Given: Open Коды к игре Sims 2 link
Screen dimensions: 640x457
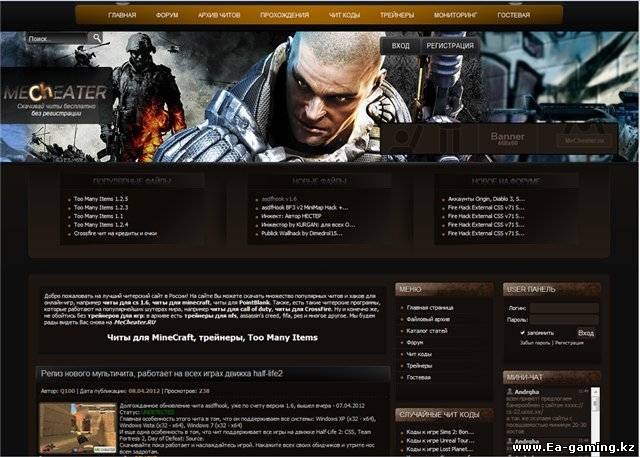Looking at the screenshot, I should click(440, 432).
